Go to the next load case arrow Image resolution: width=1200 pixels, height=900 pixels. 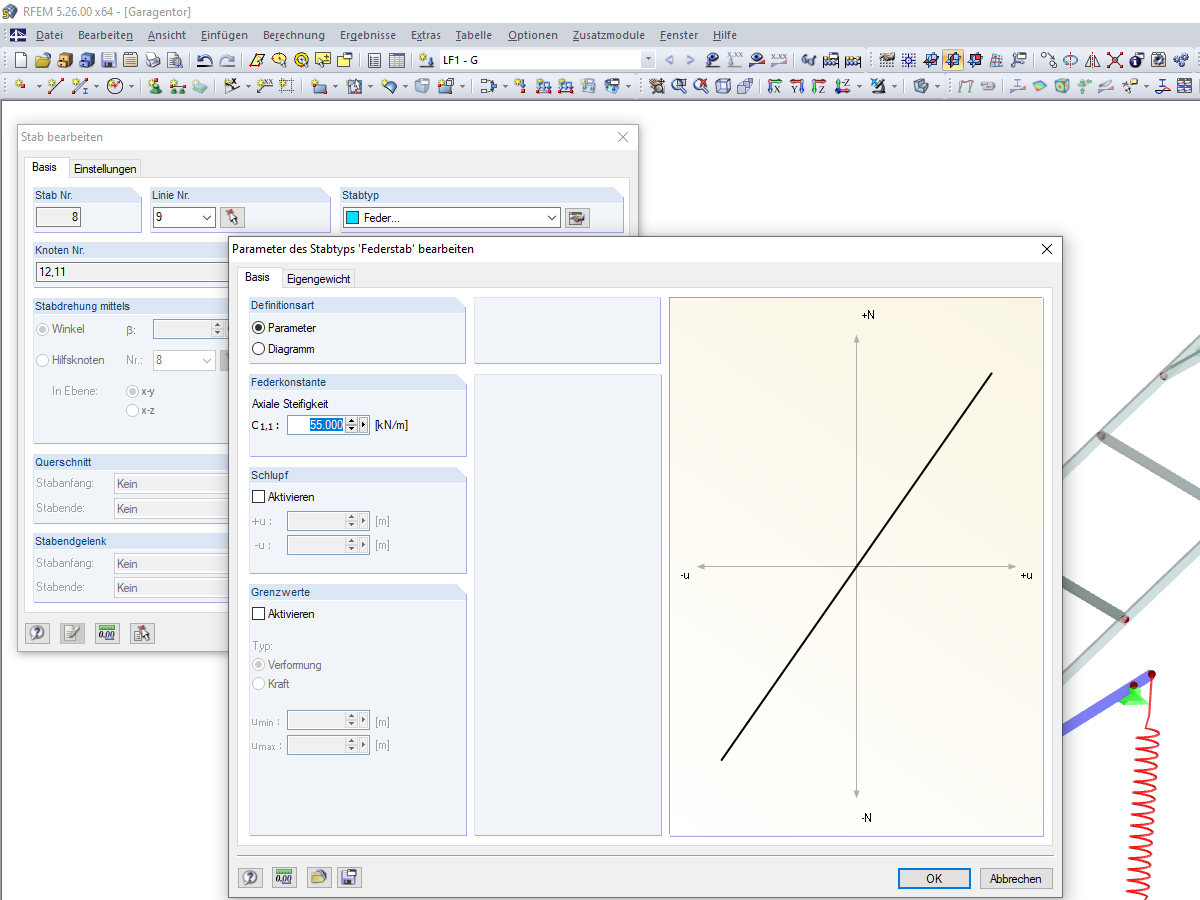(690, 60)
